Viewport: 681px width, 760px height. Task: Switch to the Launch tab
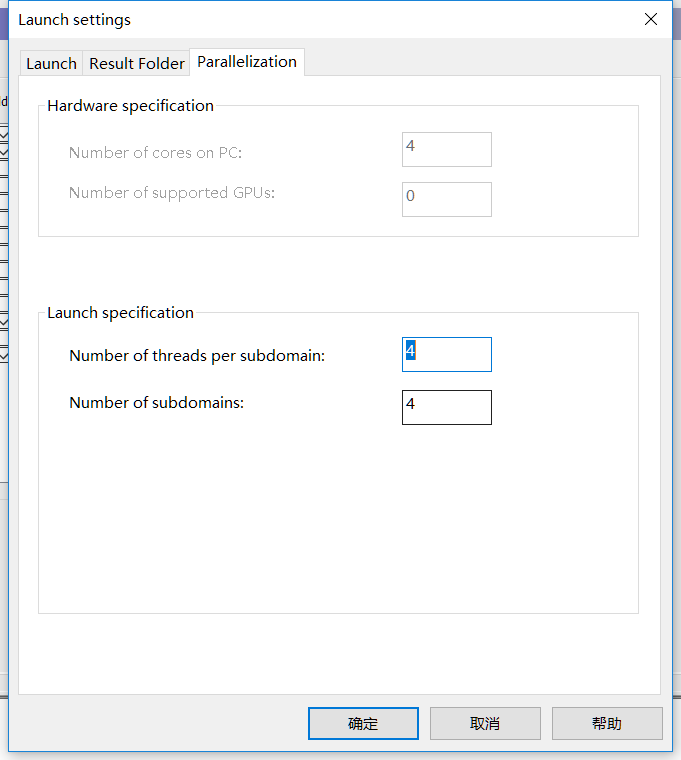tap(51, 63)
